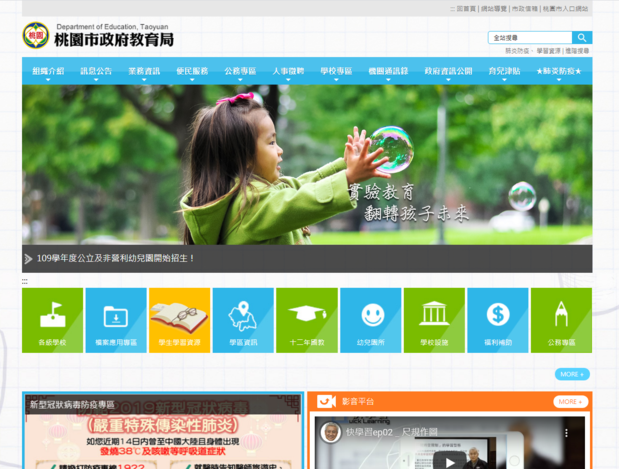The height and width of the screenshot is (469, 619).
Task: Expand the 組織介紹 menu
Action: (48, 71)
